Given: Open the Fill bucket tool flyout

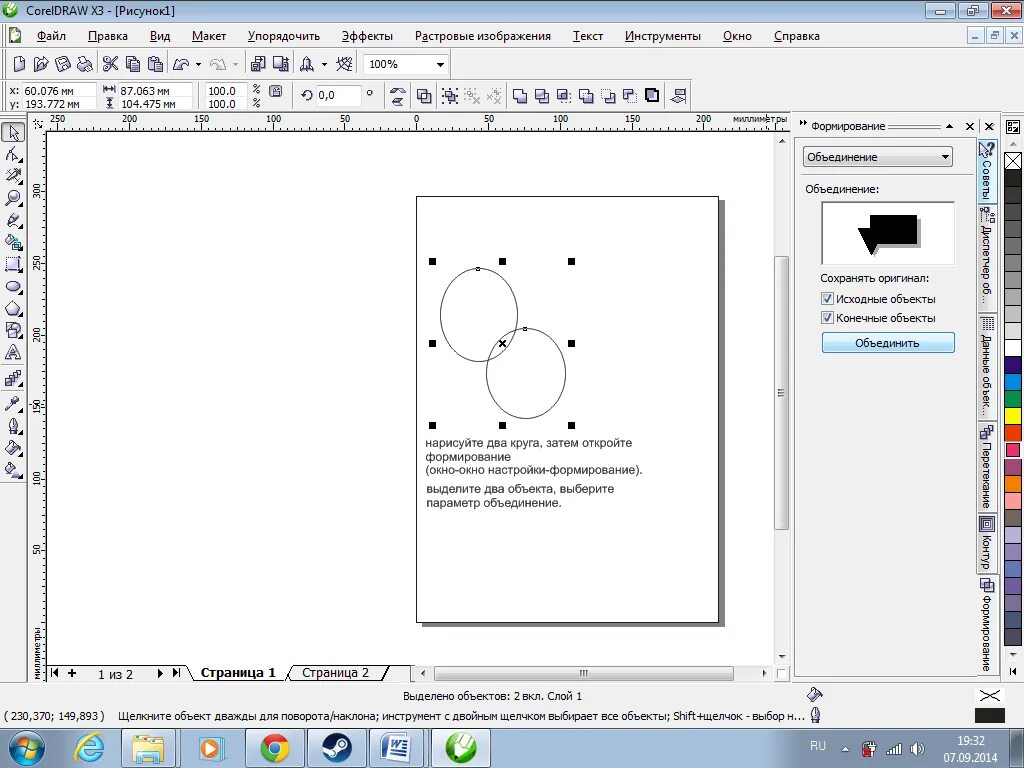Looking at the screenshot, I should (x=13, y=448).
